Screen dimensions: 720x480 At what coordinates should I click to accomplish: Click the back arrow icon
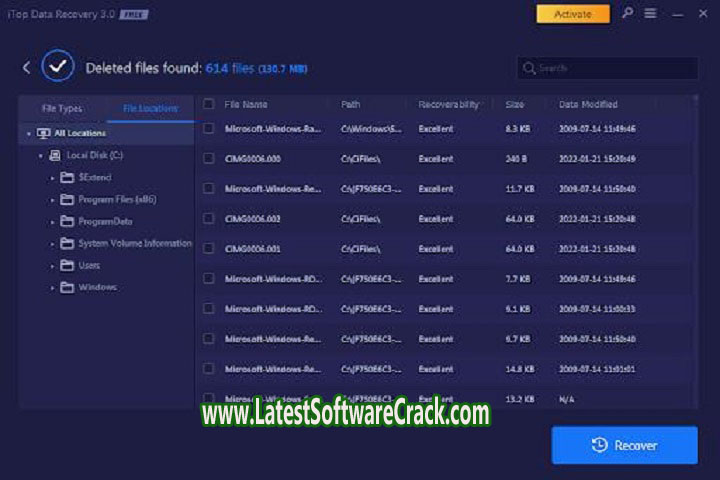[27, 68]
